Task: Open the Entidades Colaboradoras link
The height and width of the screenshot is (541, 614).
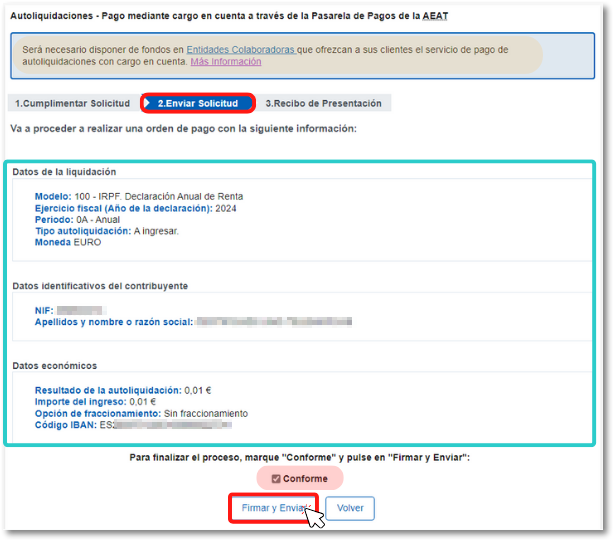Action: [x=240, y=50]
